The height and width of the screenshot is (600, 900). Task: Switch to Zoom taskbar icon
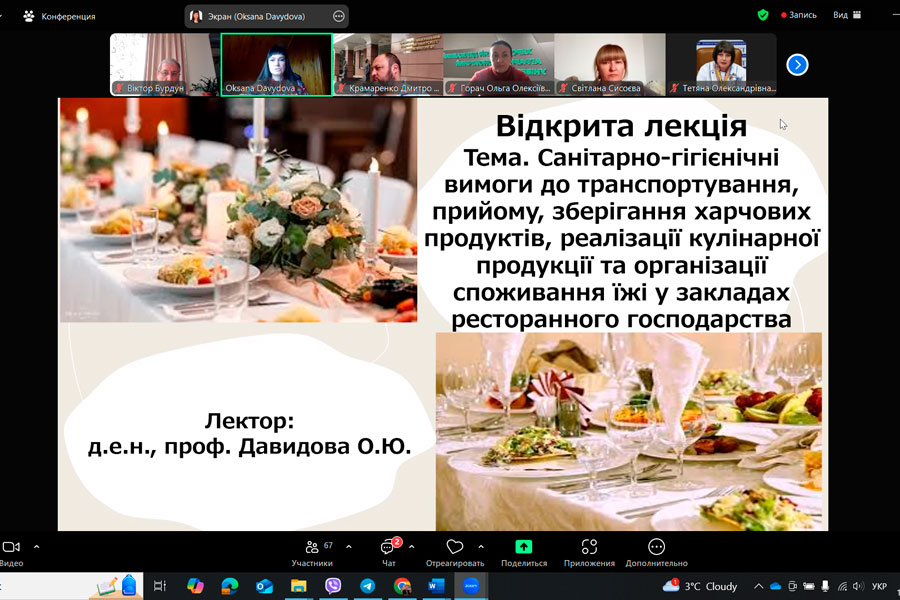(x=471, y=586)
